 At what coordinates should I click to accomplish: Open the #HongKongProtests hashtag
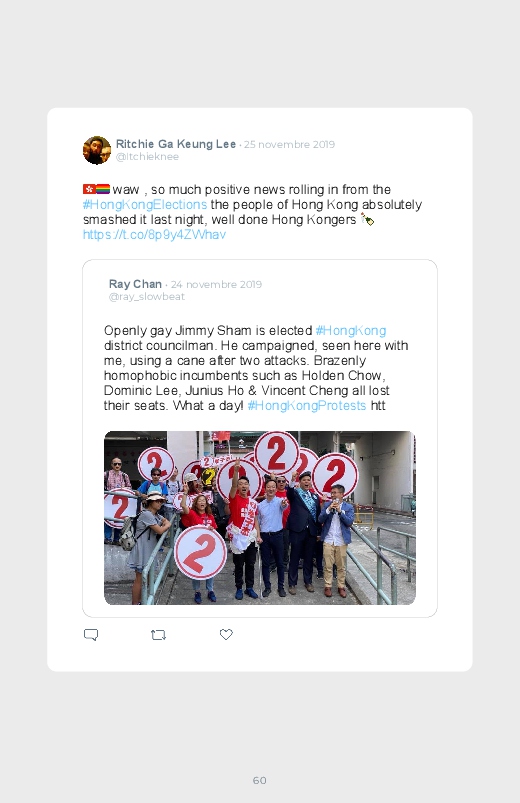point(307,406)
